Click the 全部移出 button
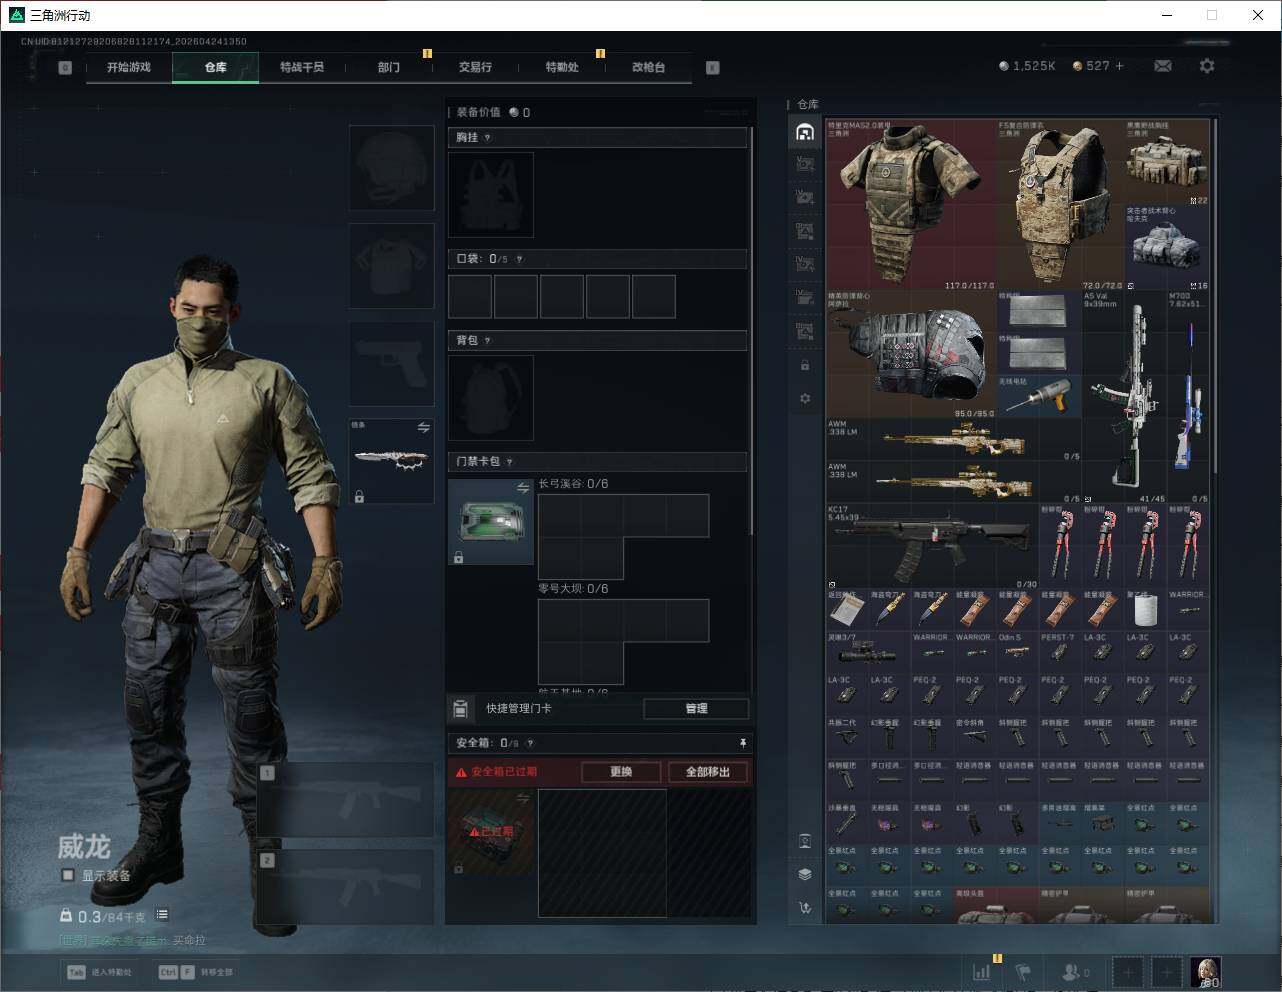Image resolution: width=1282 pixels, height=992 pixels. [x=708, y=772]
